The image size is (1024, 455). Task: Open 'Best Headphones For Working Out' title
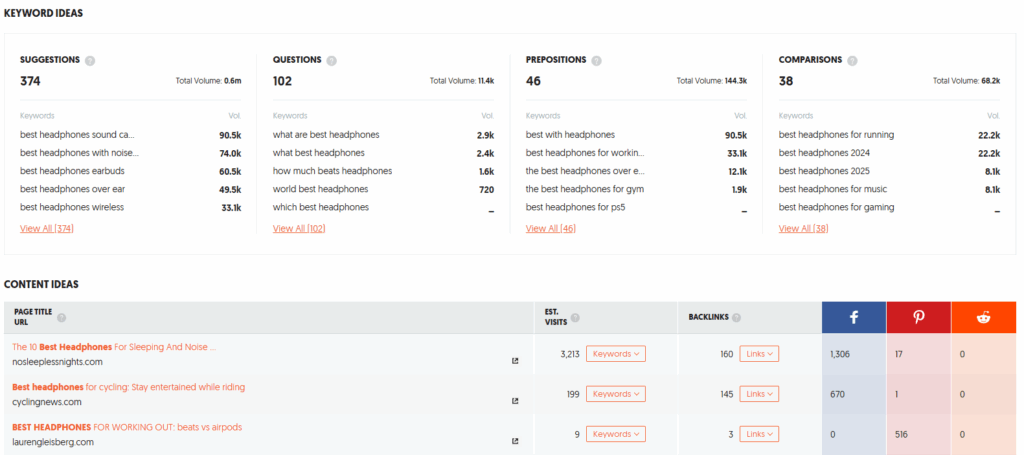127,427
